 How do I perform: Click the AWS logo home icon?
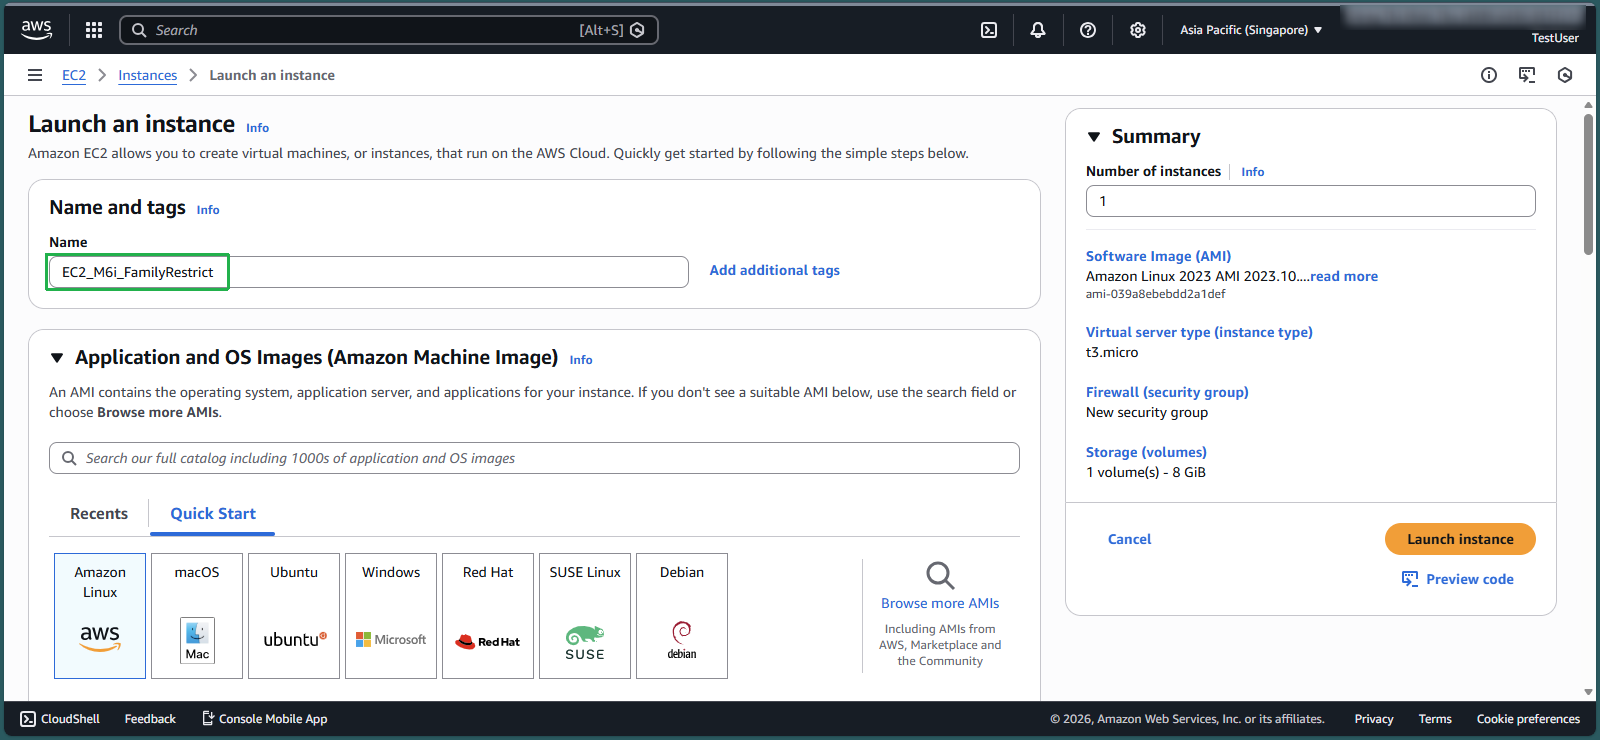pos(37,30)
